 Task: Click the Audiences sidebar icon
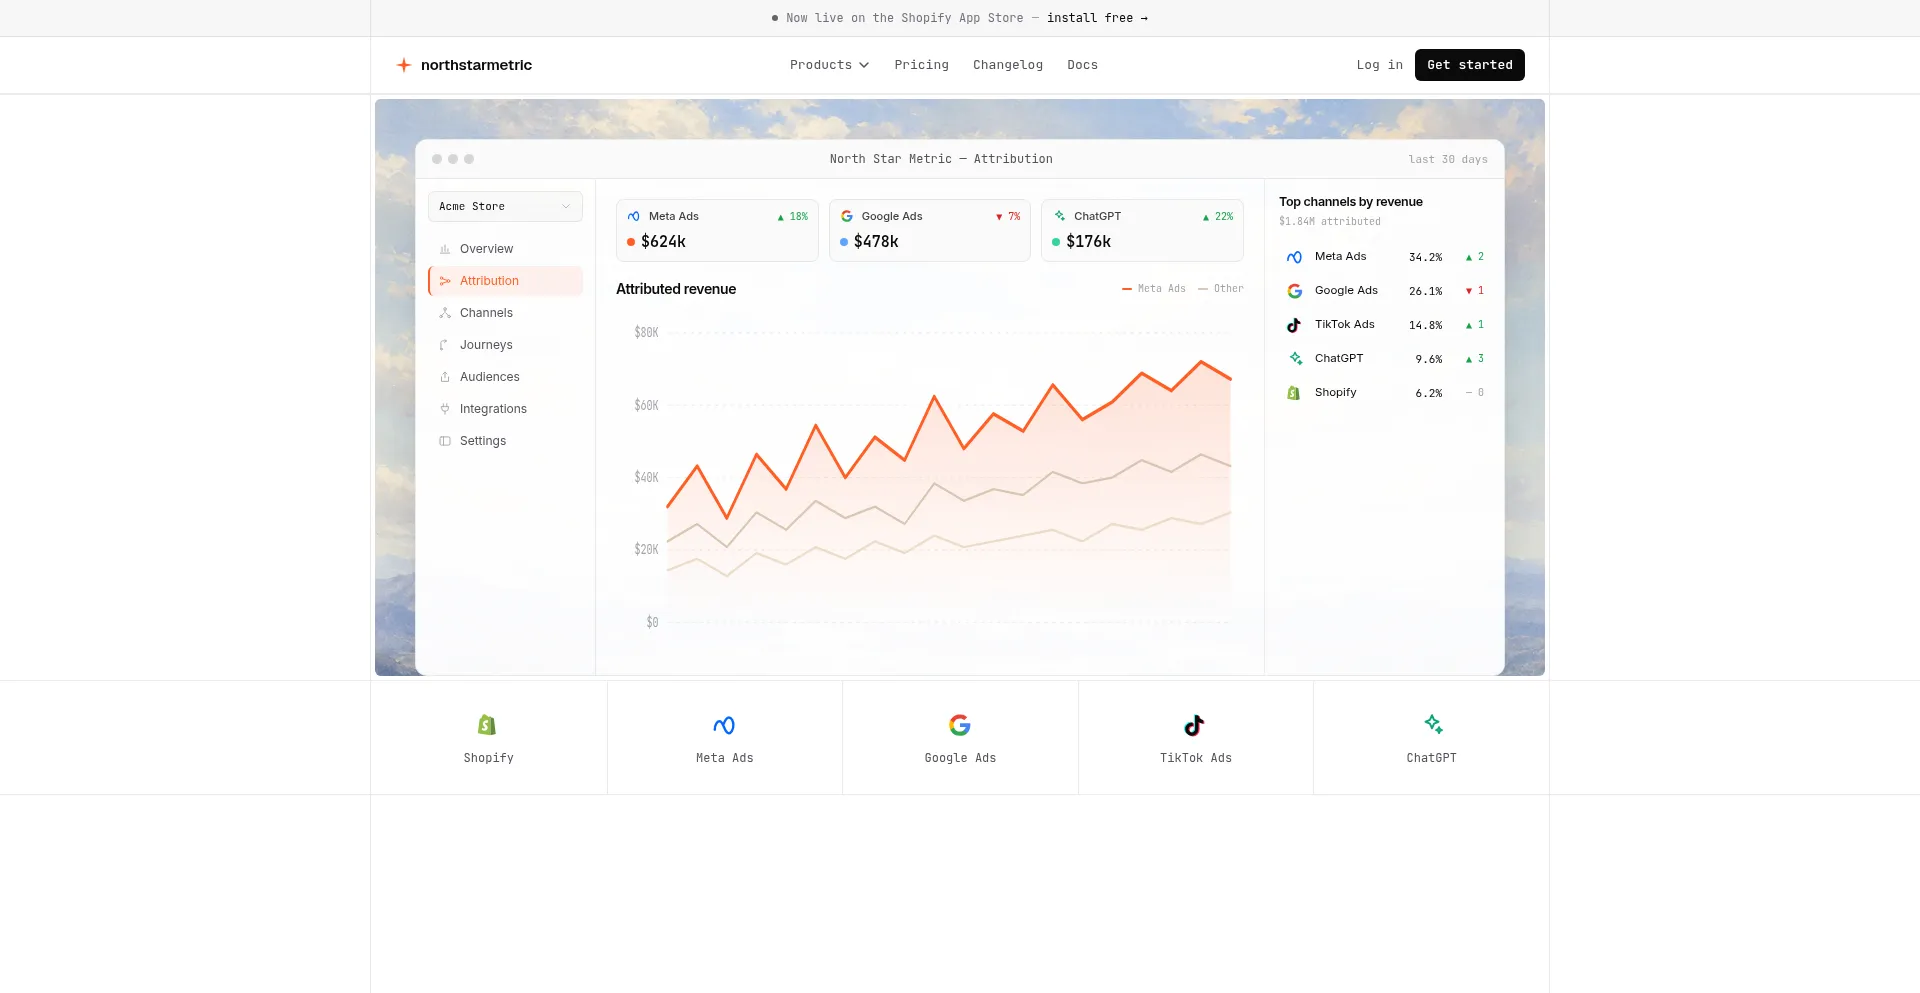pyautogui.click(x=445, y=377)
